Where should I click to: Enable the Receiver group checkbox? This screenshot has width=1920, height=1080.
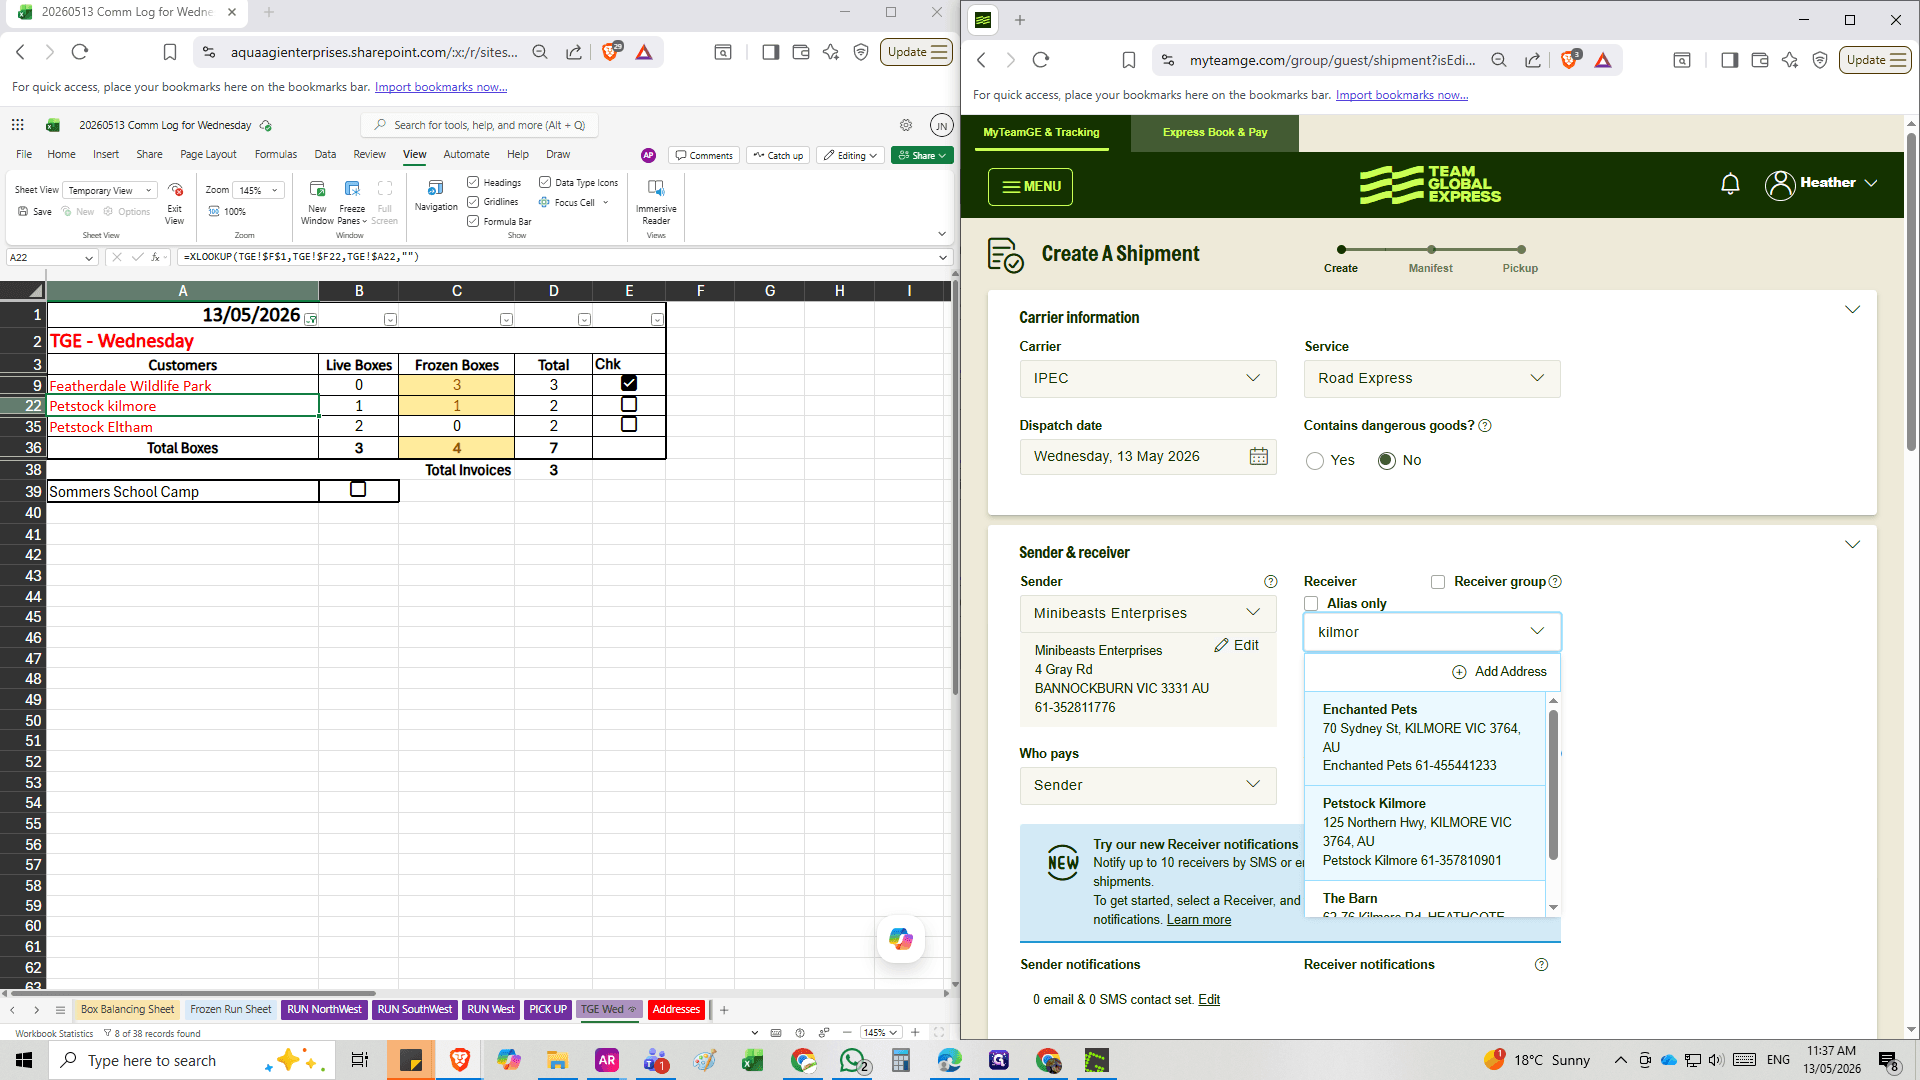point(1438,582)
